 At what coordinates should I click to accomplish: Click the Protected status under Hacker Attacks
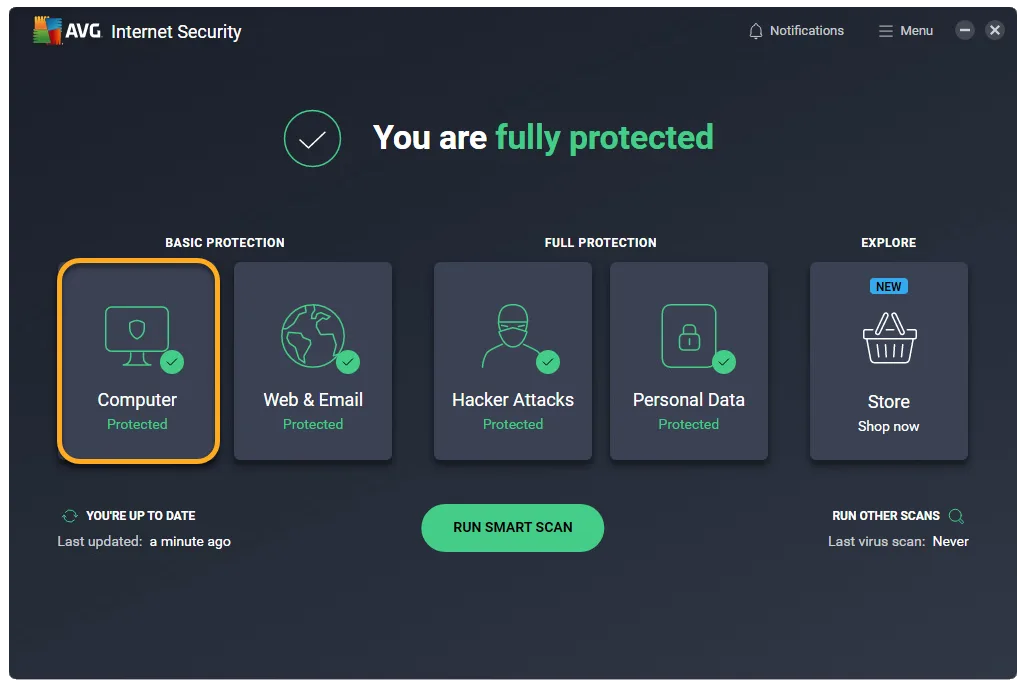pyautogui.click(x=513, y=425)
